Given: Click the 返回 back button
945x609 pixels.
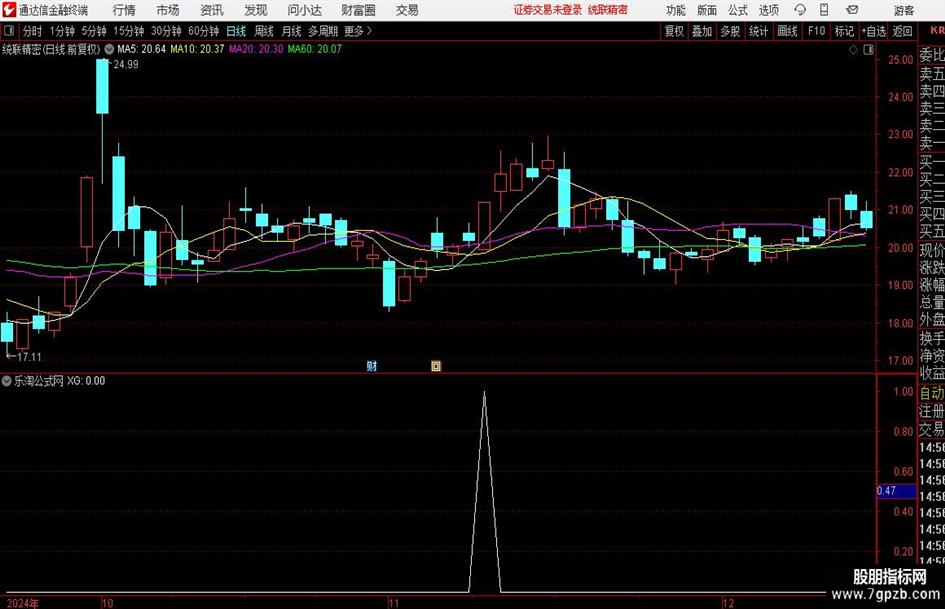Looking at the screenshot, I should 903,31.
